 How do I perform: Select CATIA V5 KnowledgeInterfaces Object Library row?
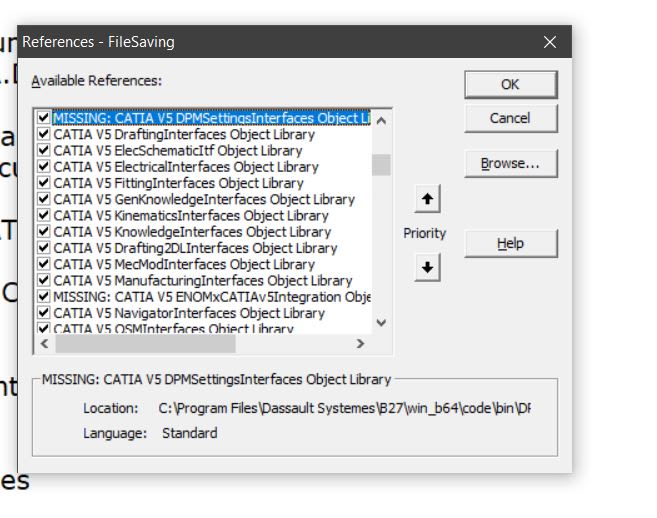pyautogui.click(x=192, y=232)
